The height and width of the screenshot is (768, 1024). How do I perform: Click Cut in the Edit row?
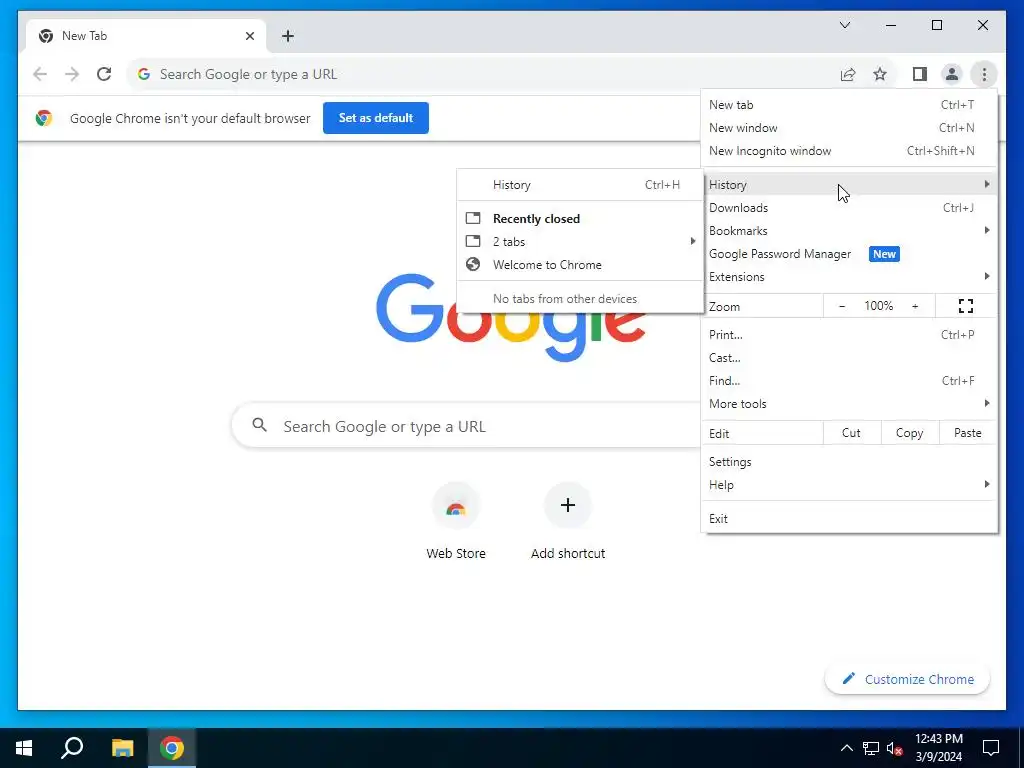(852, 433)
